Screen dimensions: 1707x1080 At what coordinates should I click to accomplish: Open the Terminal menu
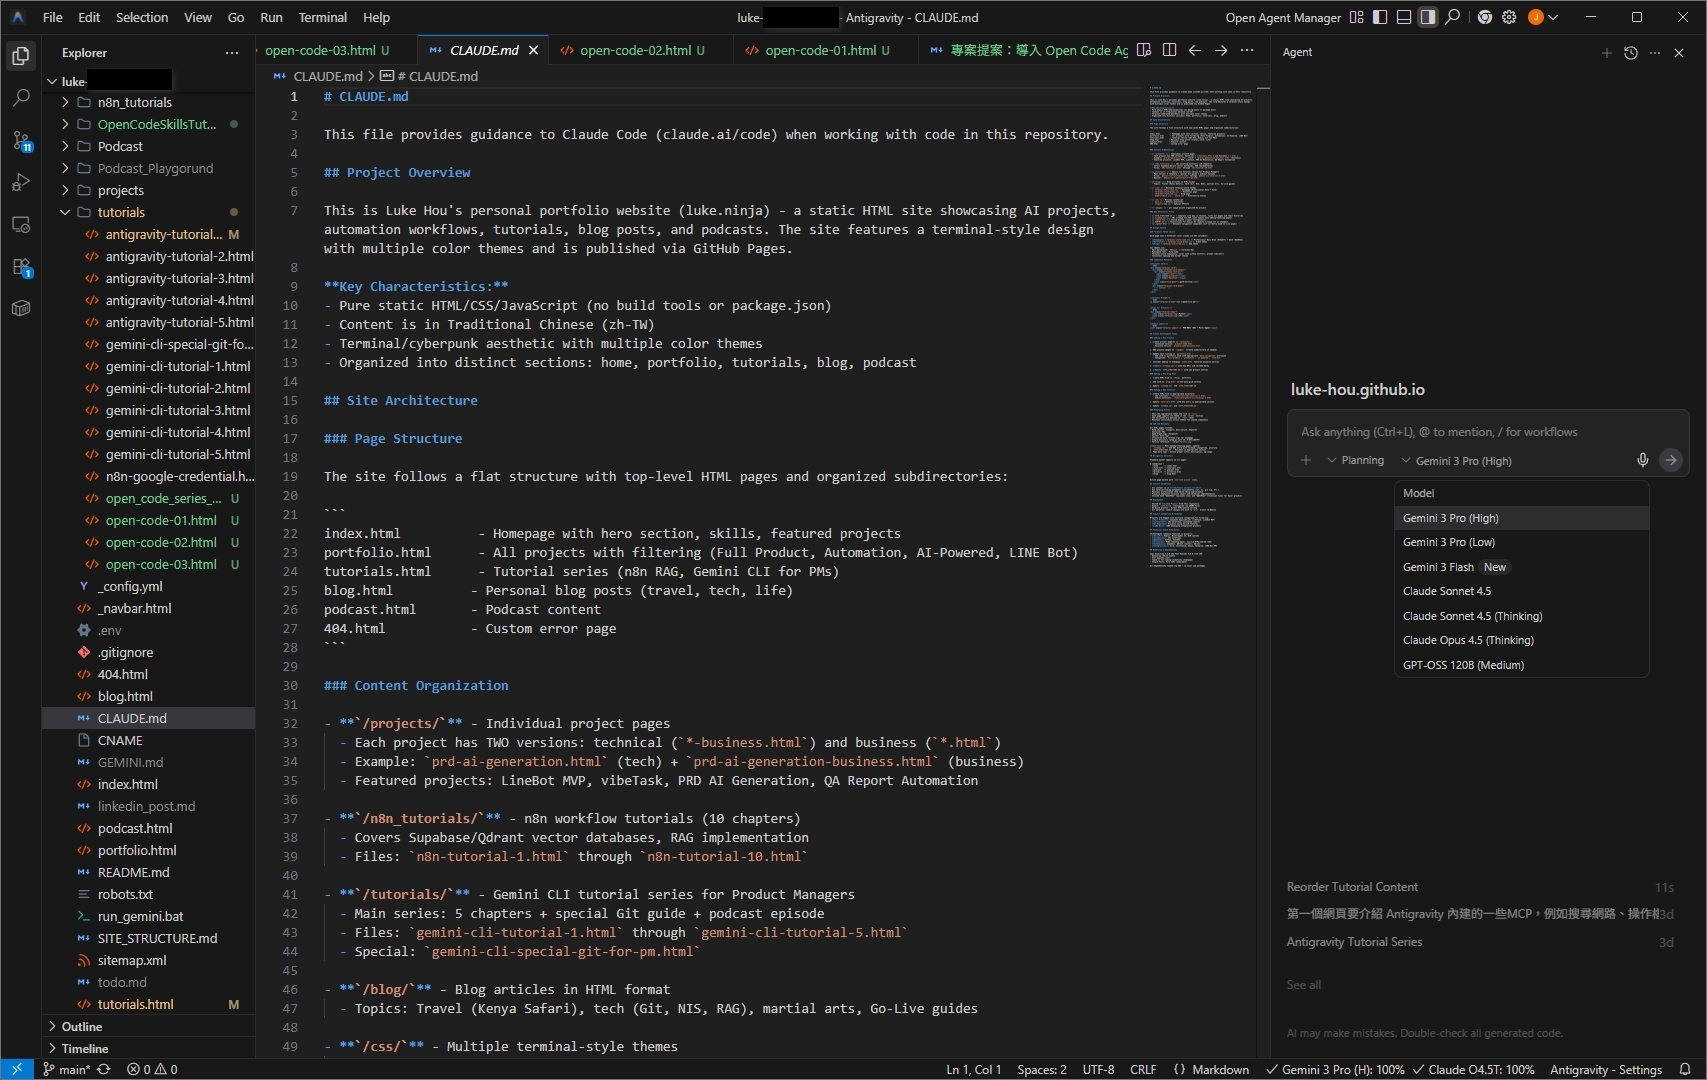click(322, 17)
